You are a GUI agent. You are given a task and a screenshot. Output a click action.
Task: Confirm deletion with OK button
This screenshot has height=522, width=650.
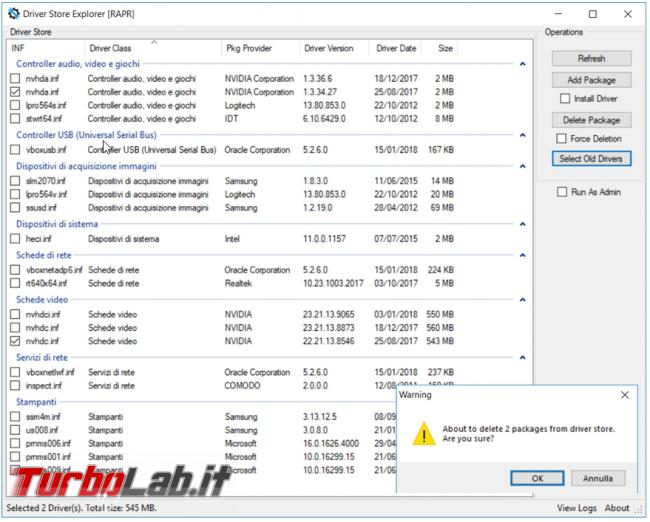537,478
